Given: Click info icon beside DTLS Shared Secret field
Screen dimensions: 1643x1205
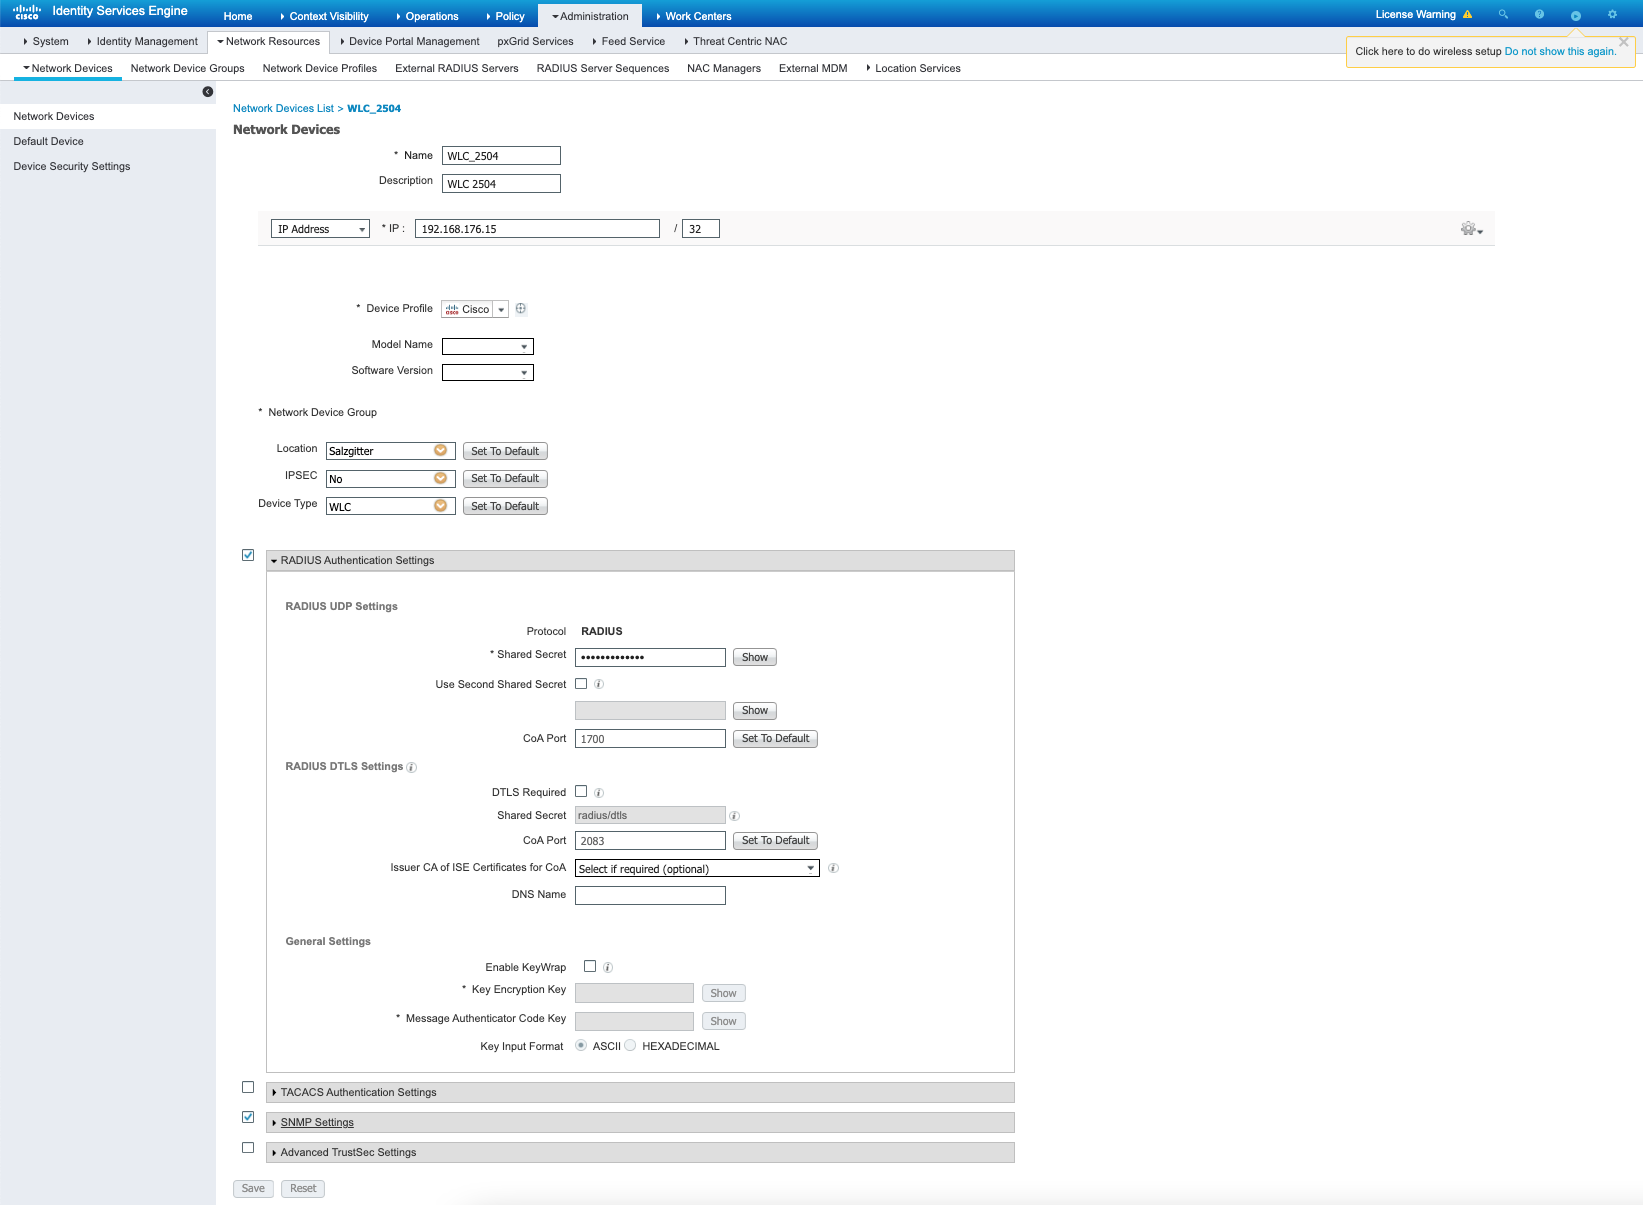Looking at the screenshot, I should point(734,816).
